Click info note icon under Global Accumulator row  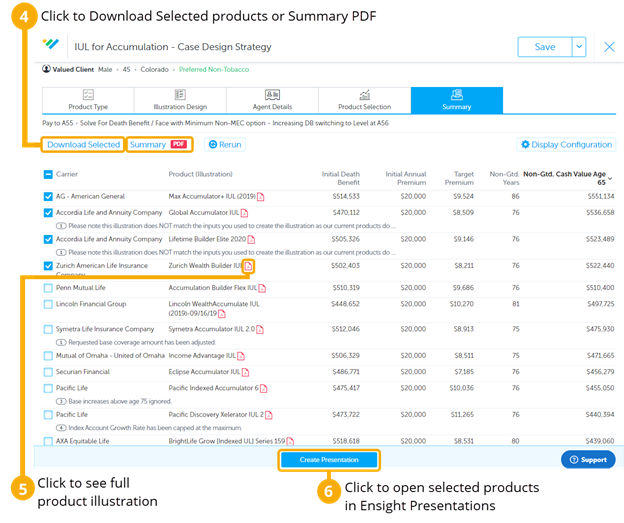pyautogui.click(x=61, y=226)
